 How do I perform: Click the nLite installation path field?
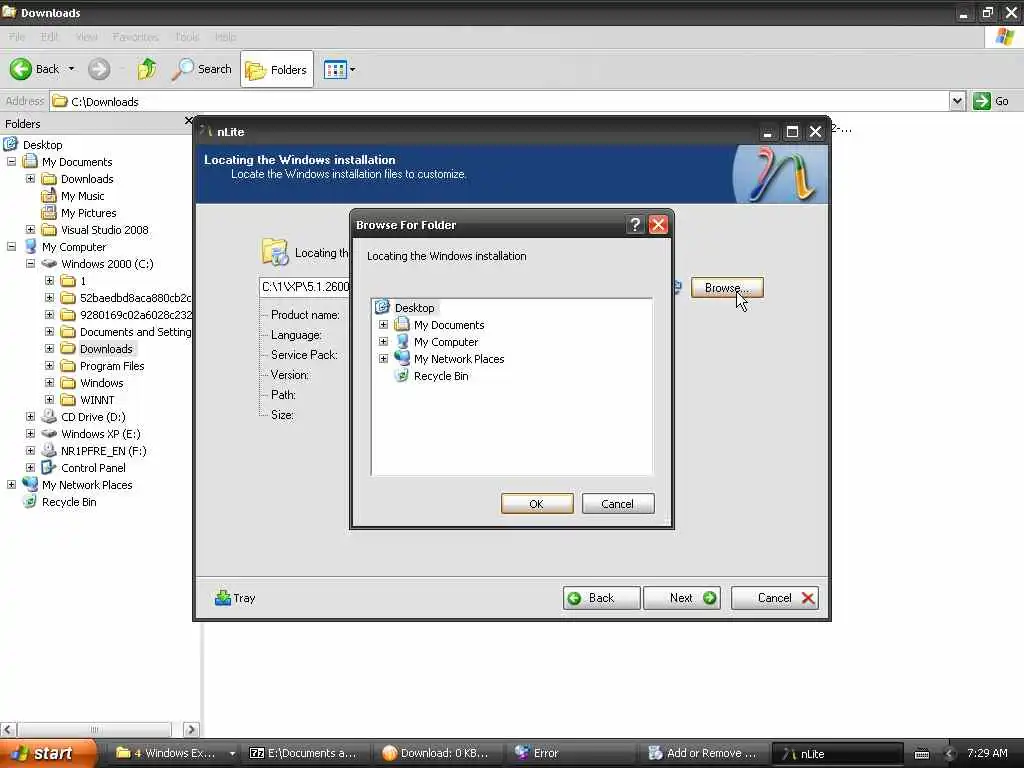305,287
